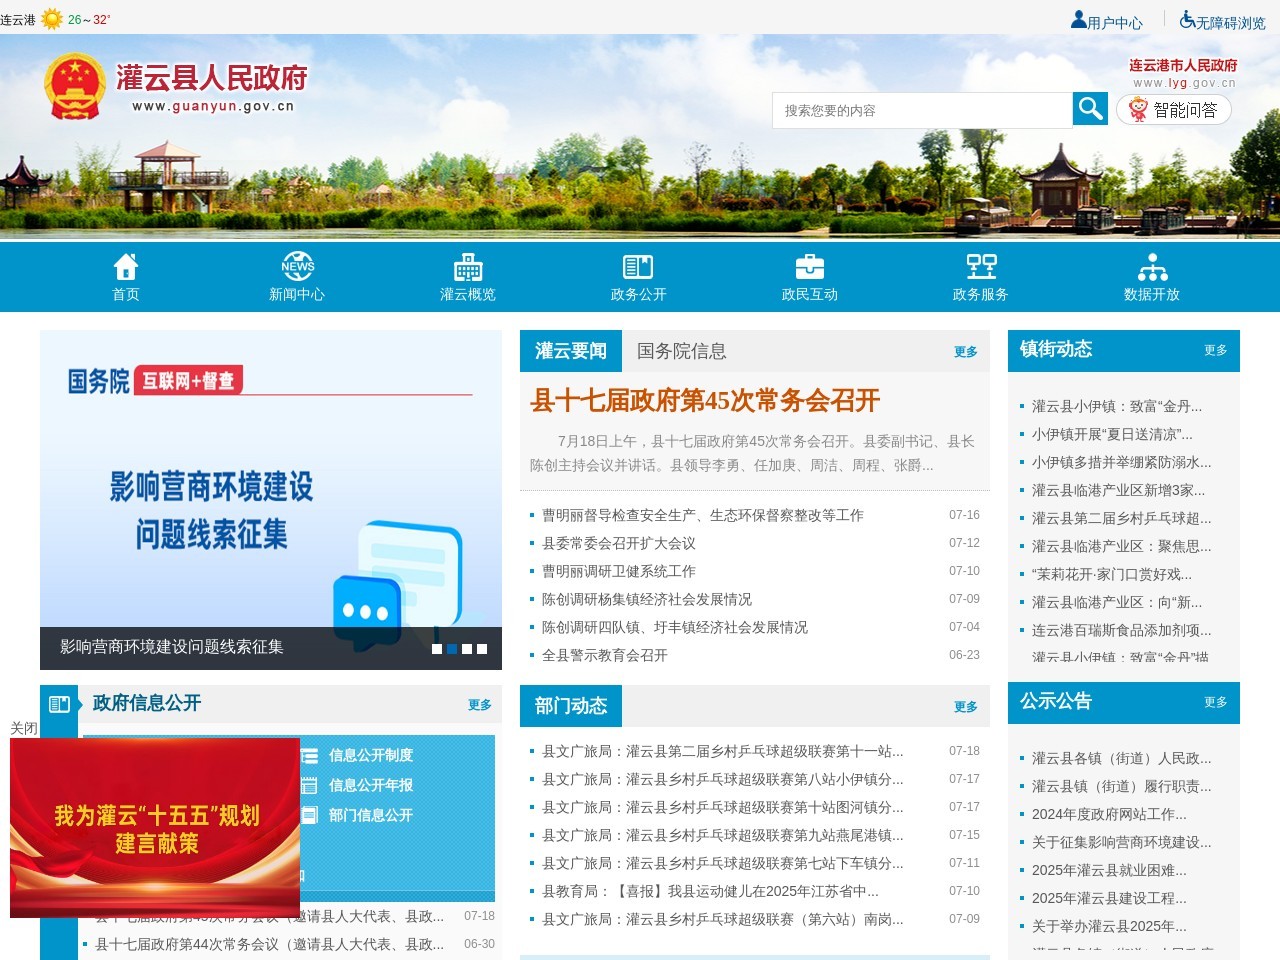Type a query in the search input field
The height and width of the screenshot is (960, 1280).
920,110
